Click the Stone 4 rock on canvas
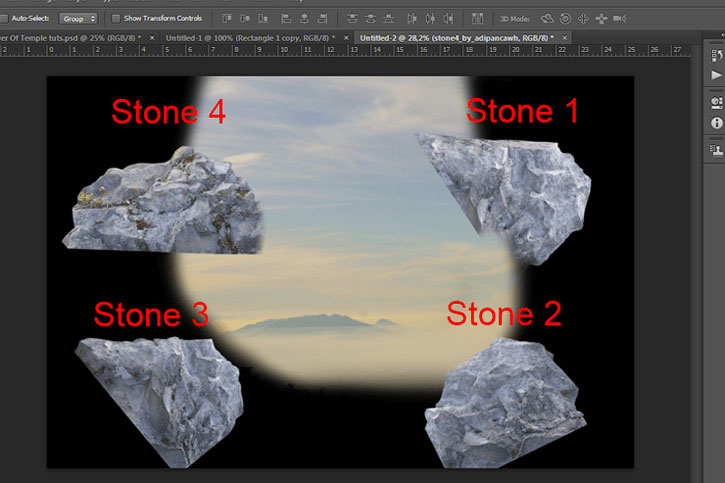 (164, 203)
